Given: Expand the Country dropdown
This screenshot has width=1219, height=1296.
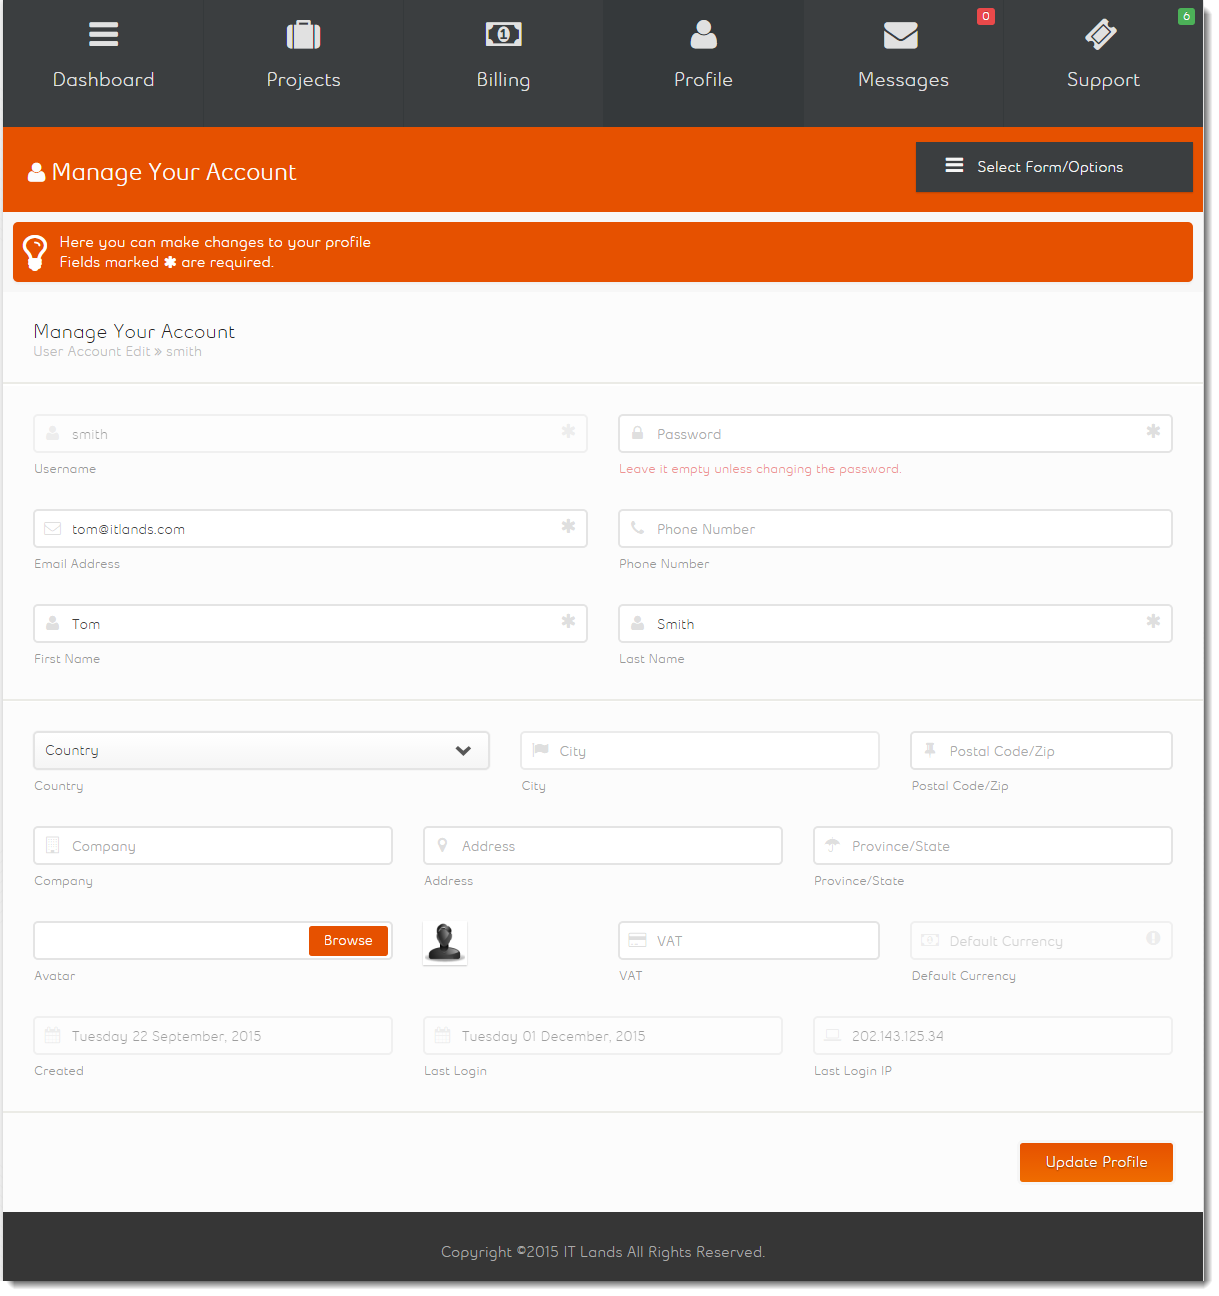Looking at the screenshot, I should pyautogui.click(x=261, y=750).
